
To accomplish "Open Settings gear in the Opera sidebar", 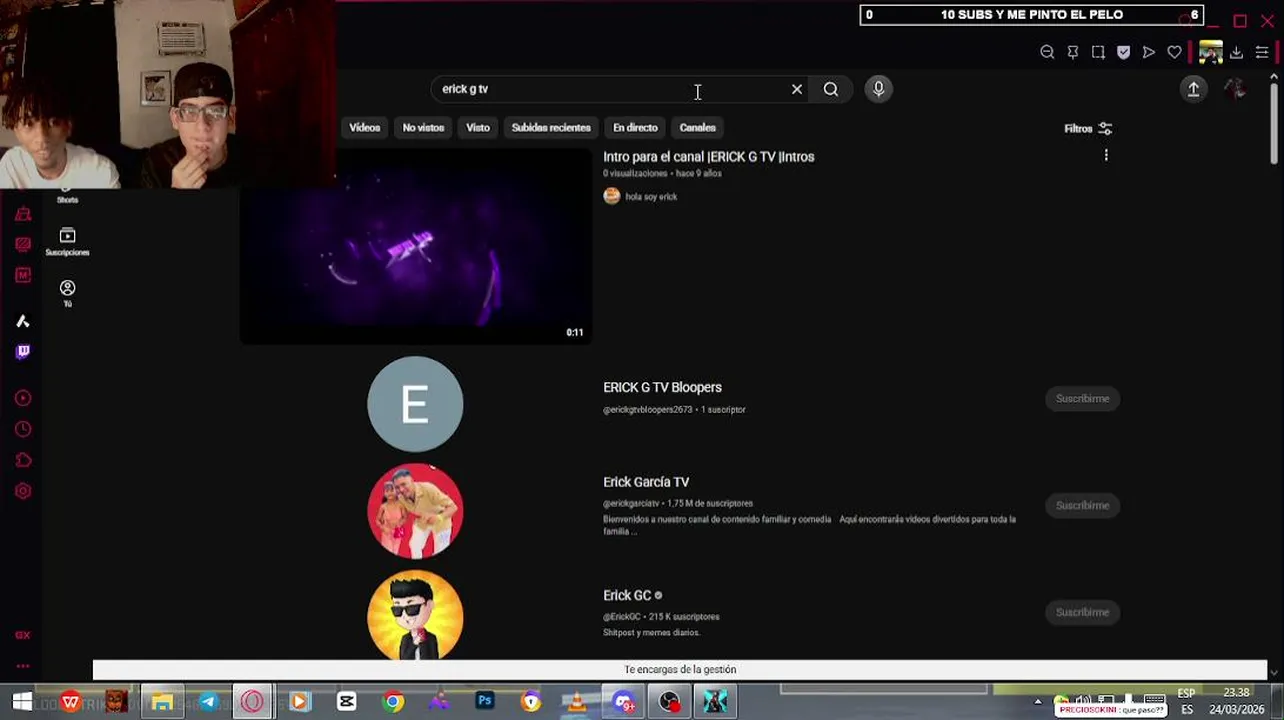I will click(23, 491).
